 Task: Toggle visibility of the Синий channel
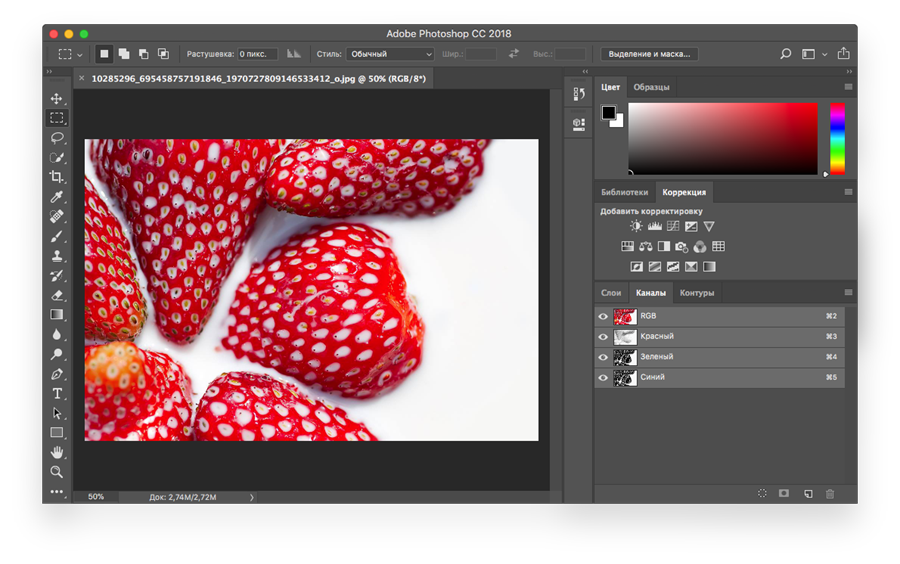pos(603,378)
